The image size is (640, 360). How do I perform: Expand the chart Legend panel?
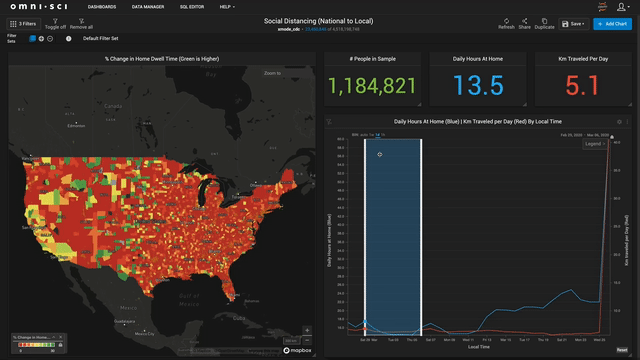(595, 144)
